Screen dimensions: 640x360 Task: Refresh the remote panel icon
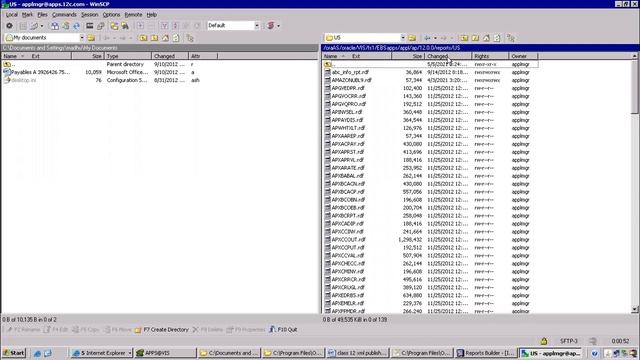497,38
